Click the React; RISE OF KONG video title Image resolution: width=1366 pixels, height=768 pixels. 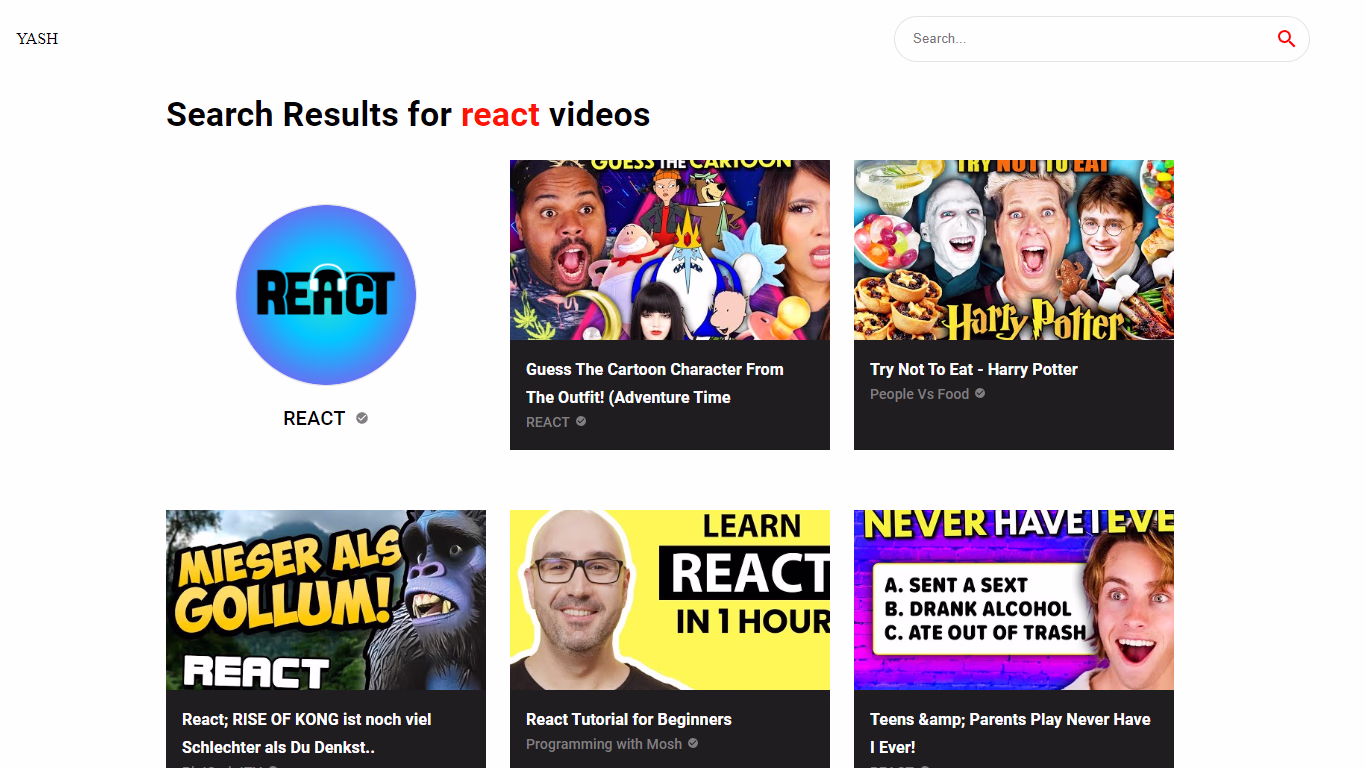(x=307, y=733)
